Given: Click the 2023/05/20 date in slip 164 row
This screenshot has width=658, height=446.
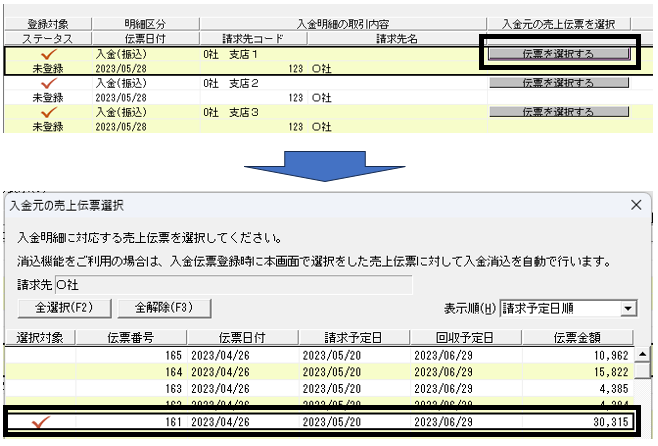Looking at the screenshot, I should (332, 372).
